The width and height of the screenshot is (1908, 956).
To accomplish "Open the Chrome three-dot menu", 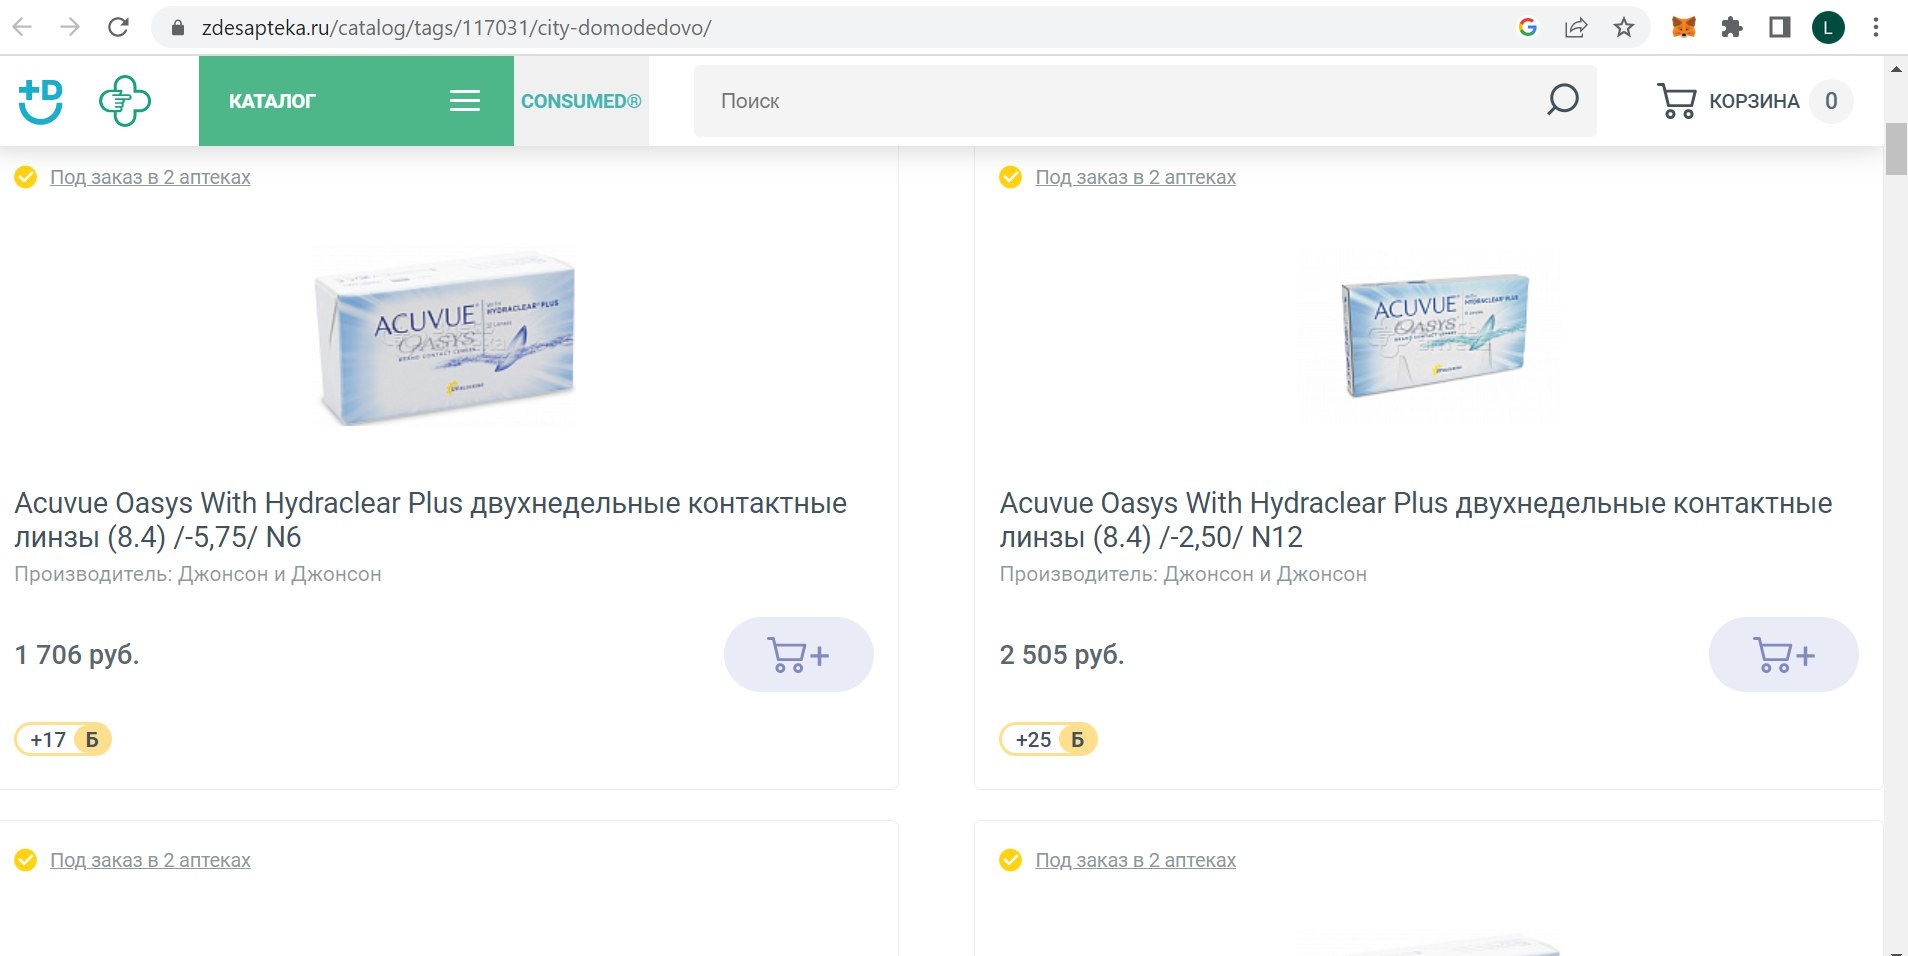I will [x=1876, y=27].
